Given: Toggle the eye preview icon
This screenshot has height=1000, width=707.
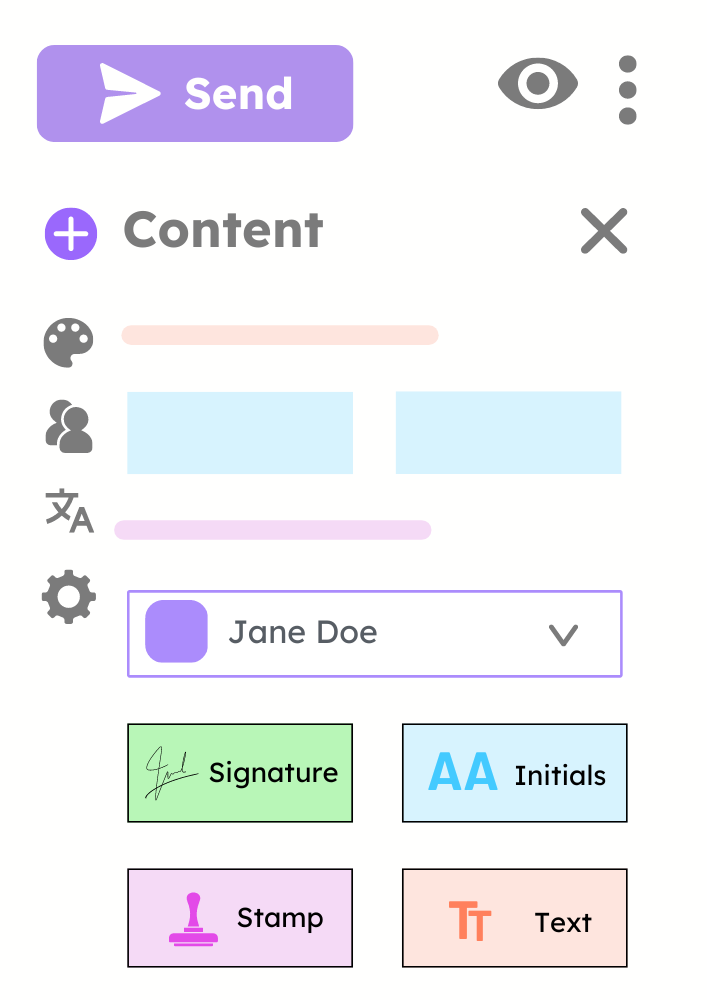Looking at the screenshot, I should tap(538, 84).
